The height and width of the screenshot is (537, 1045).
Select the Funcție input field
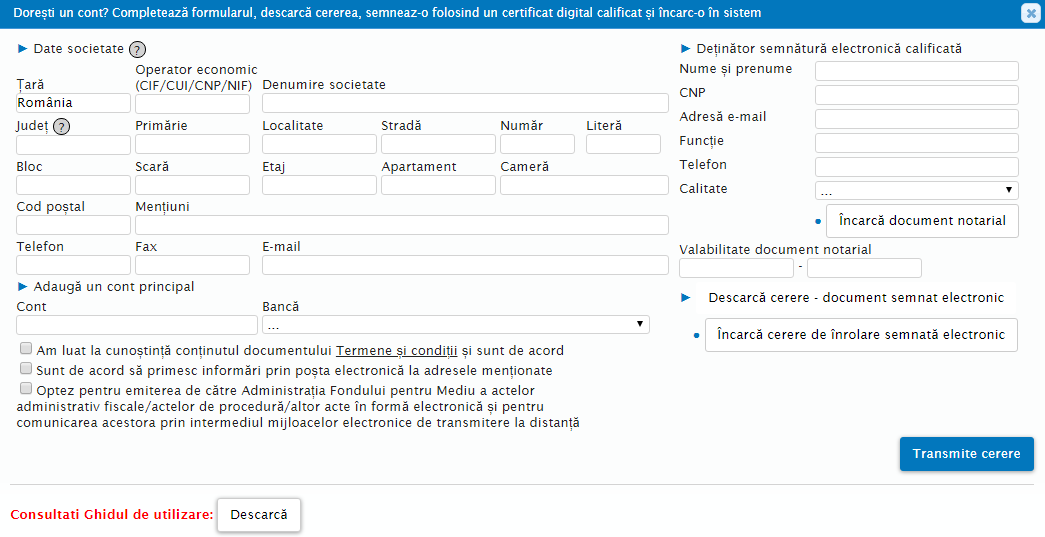pos(916,143)
